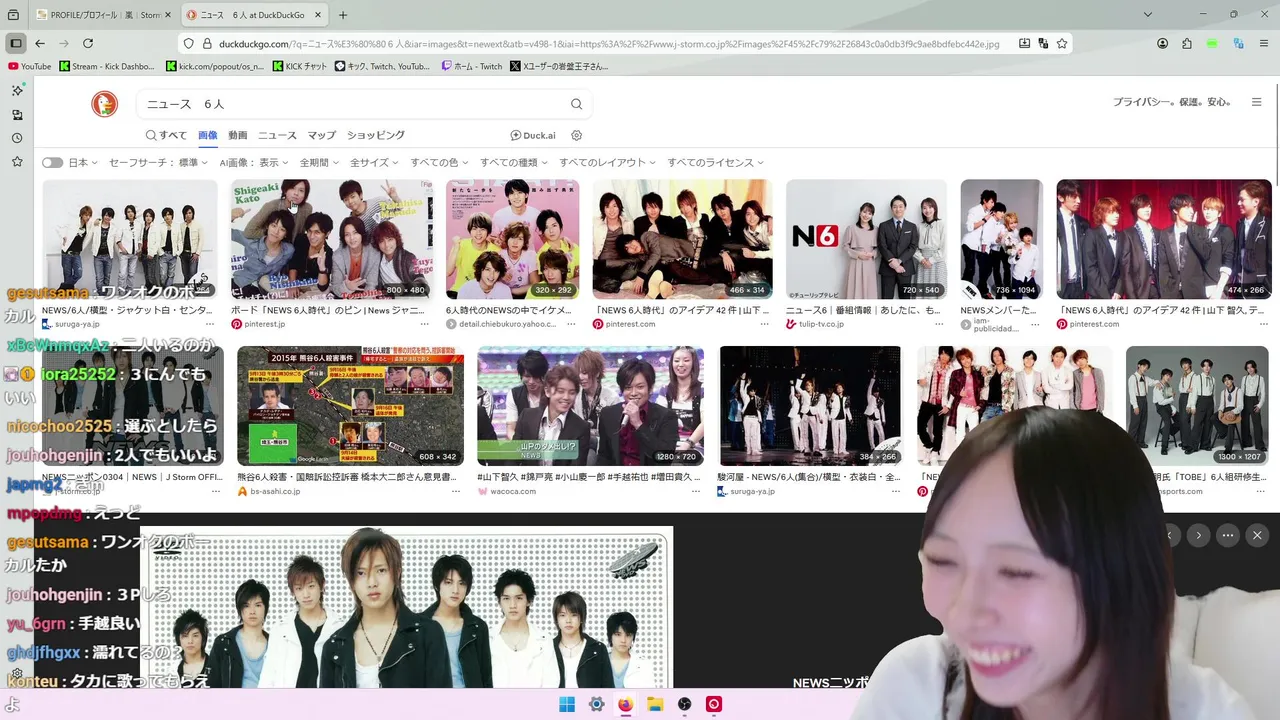Toggle the Japan region switch
Screen dimensions: 1280x720
click(x=52, y=162)
